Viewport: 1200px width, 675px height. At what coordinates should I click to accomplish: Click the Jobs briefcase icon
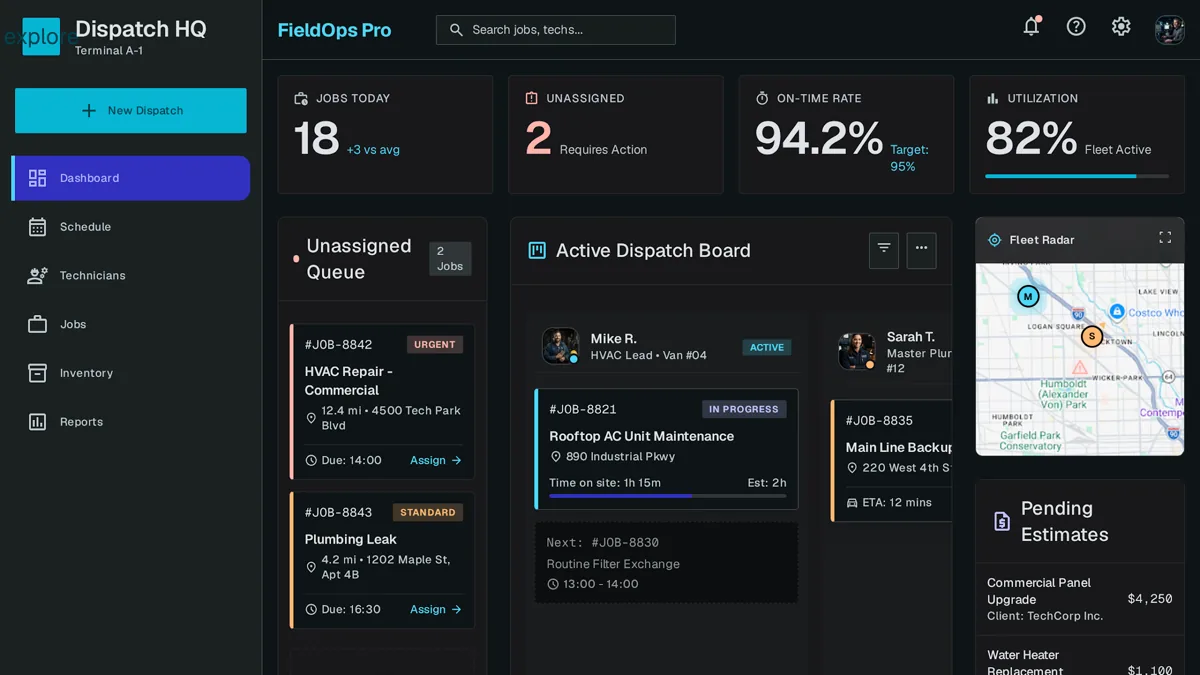point(38,324)
